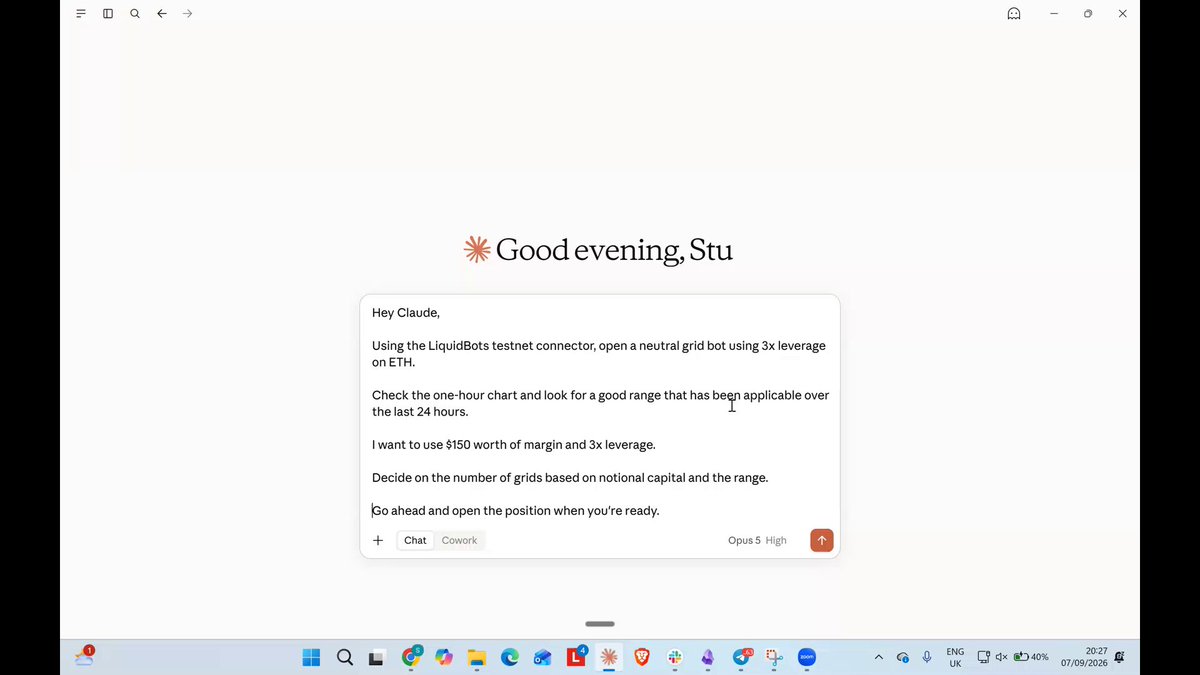Open Microsoft Edge from the taskbar
Viewport: 1200px width, 675px height.
[510, 657]
